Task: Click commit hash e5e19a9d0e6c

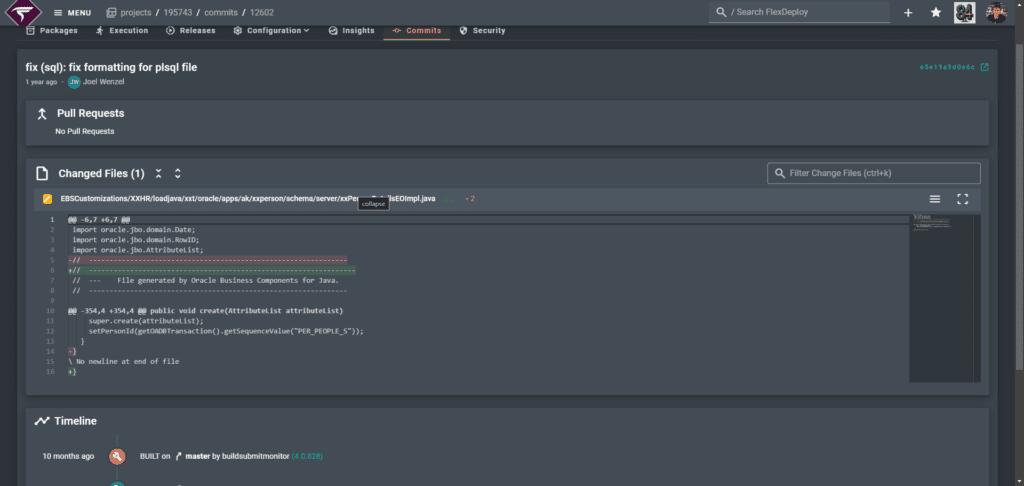Action: (x=947, y=67)
